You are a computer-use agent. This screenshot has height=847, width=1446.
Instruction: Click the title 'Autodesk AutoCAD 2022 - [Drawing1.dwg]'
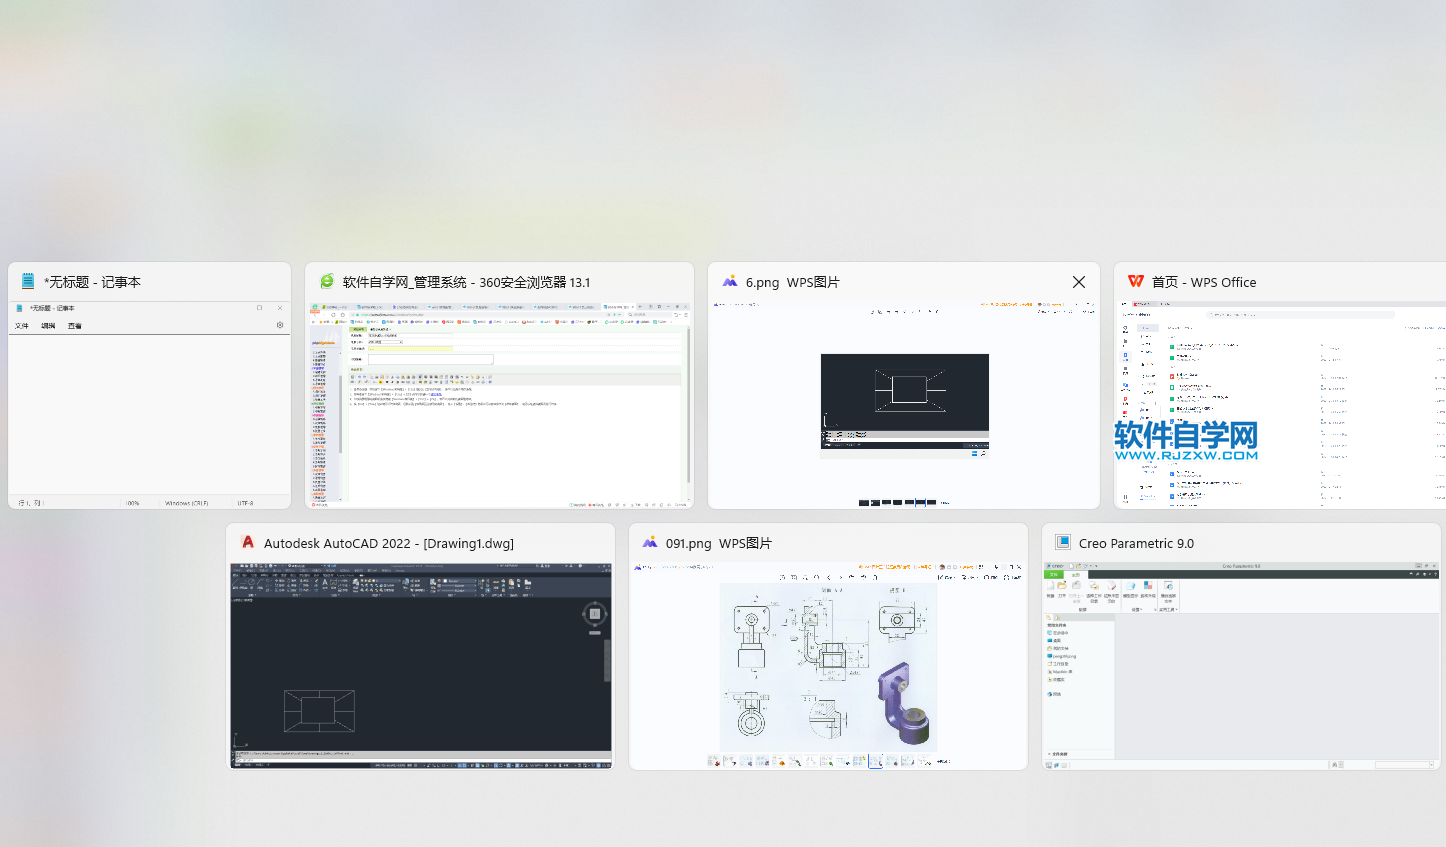[389, 543]
